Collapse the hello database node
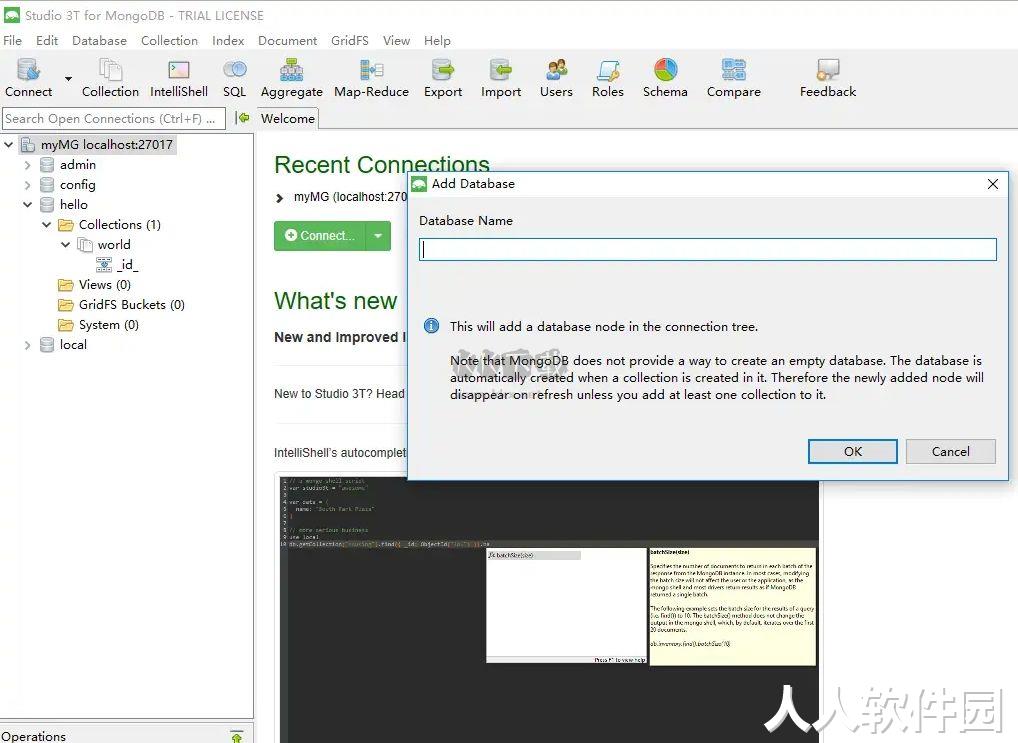The height and width of the screenshot is (743, 1018). (27, 205)
